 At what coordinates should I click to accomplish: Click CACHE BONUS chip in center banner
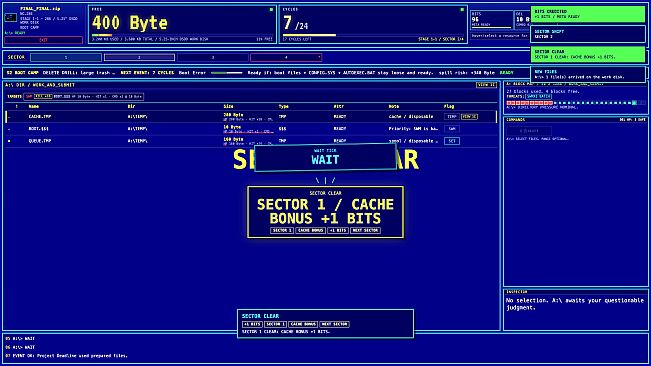pyautogui.click(x=310, y=230)
